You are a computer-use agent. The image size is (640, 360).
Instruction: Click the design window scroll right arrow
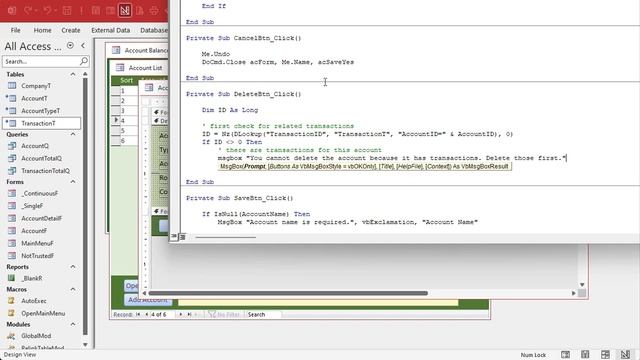pos(573,293)
